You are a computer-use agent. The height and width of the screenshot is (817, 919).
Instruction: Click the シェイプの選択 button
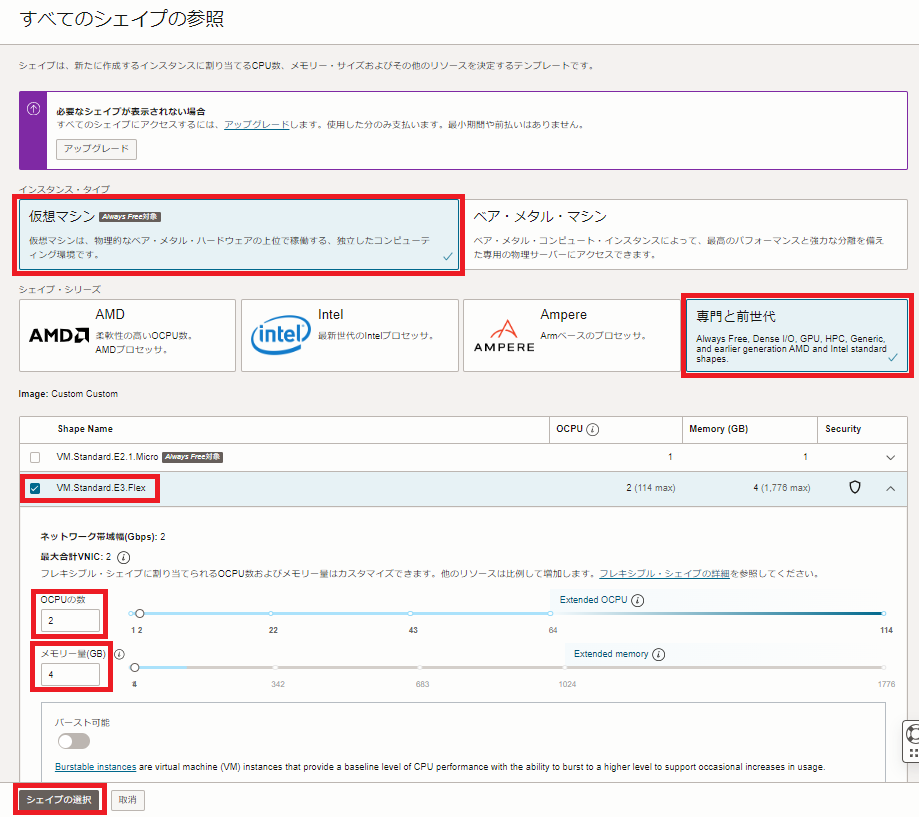pyautogui.click(x=59, y=800)
